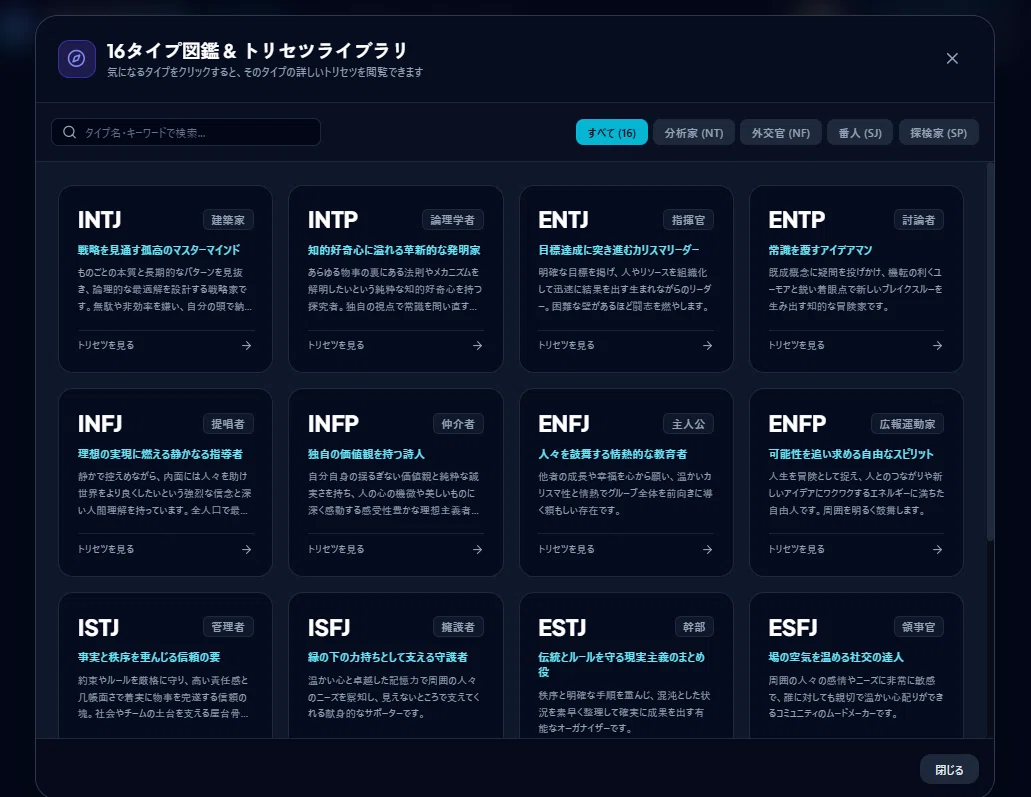Click the arrow icon on the INTP card

coord(477,345)
